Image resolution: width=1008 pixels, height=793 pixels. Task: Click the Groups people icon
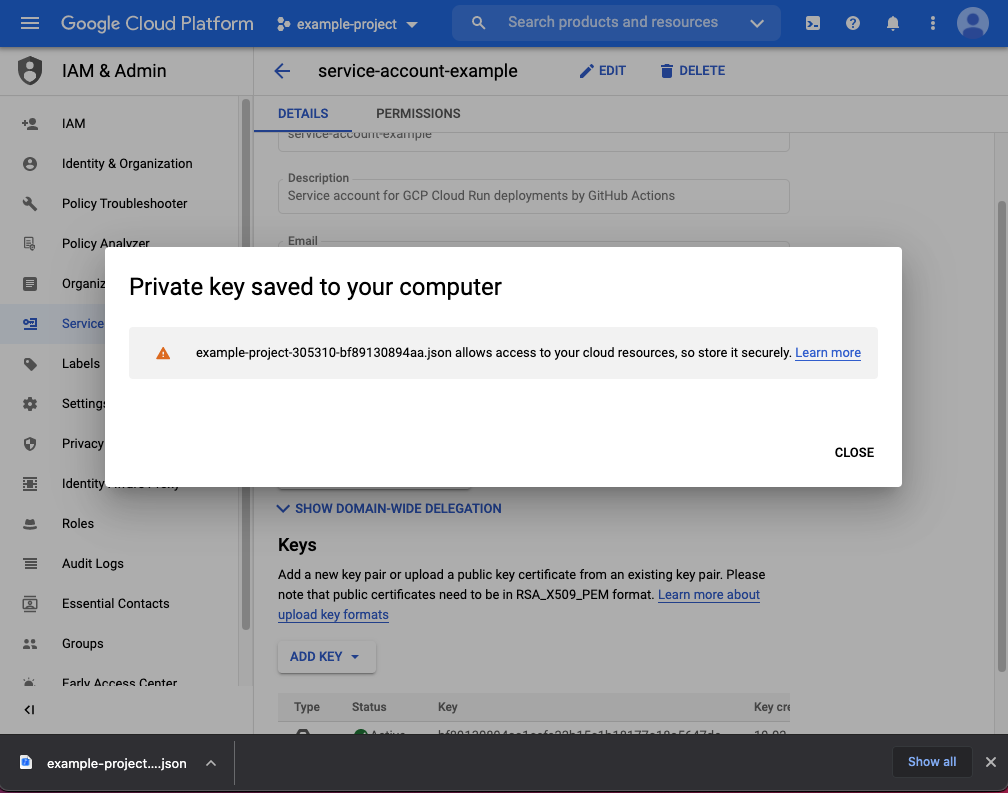point(30,643)
